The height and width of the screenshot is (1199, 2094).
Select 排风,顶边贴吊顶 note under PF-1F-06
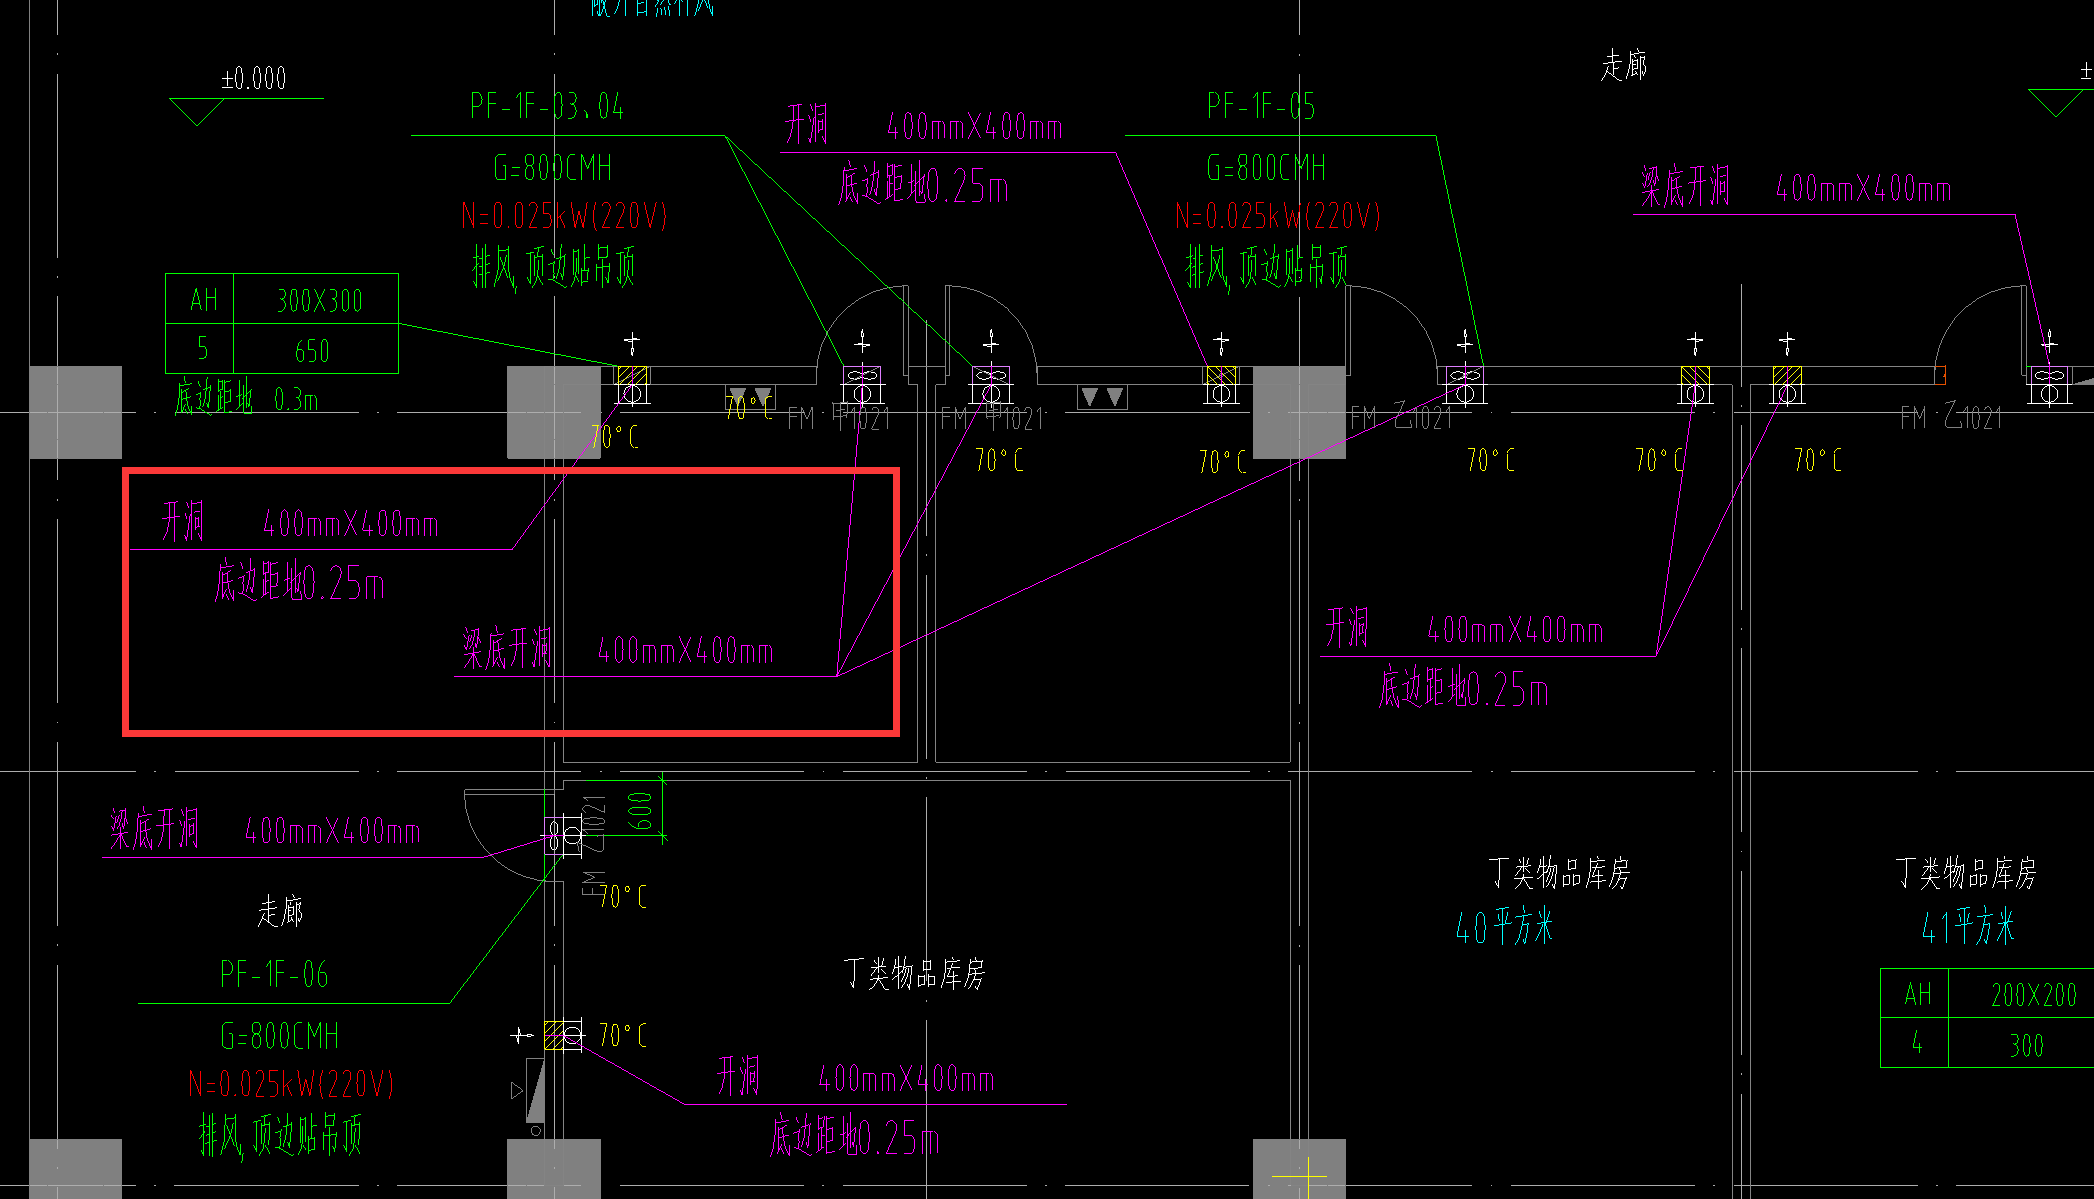coord(280,1136)
